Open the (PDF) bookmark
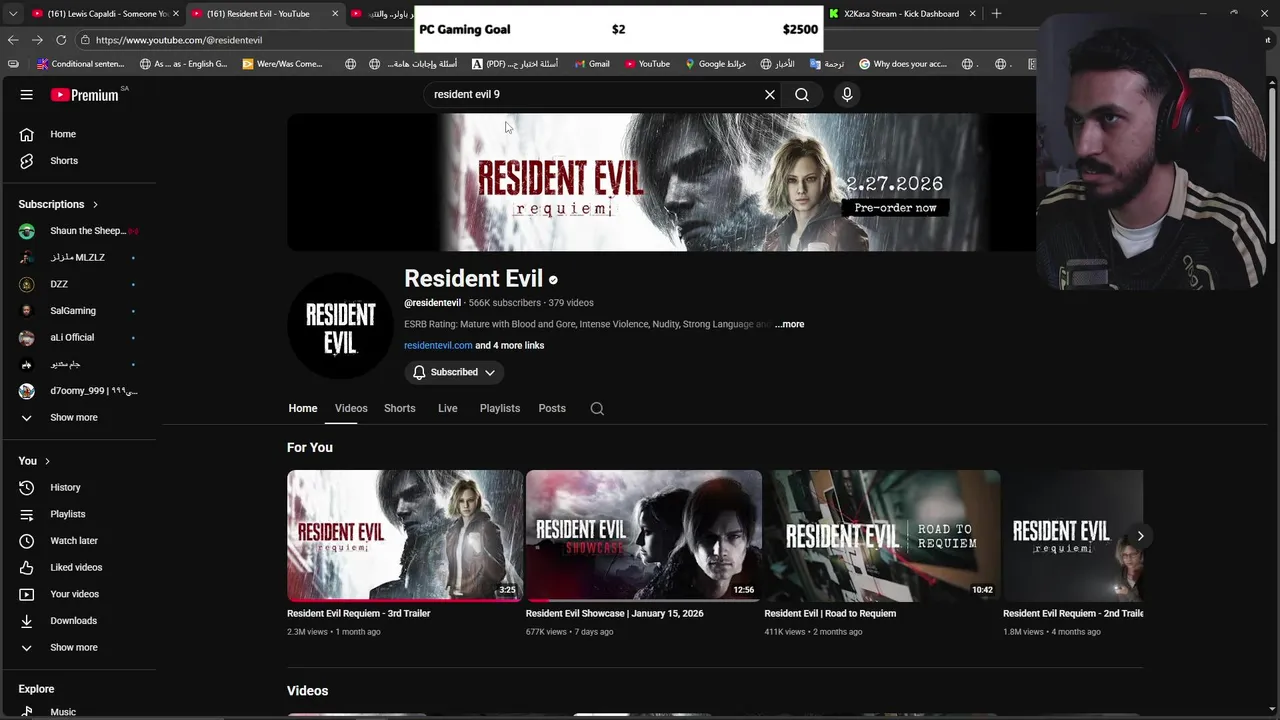1280x720 pixels. 515,64
